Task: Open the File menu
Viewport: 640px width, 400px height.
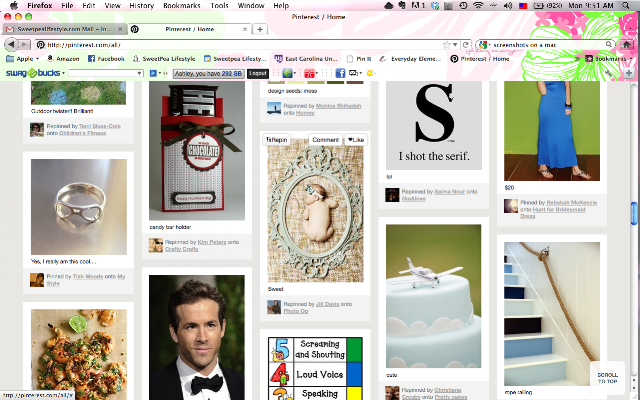Action: pyautogui.click(x=67, y=5)
